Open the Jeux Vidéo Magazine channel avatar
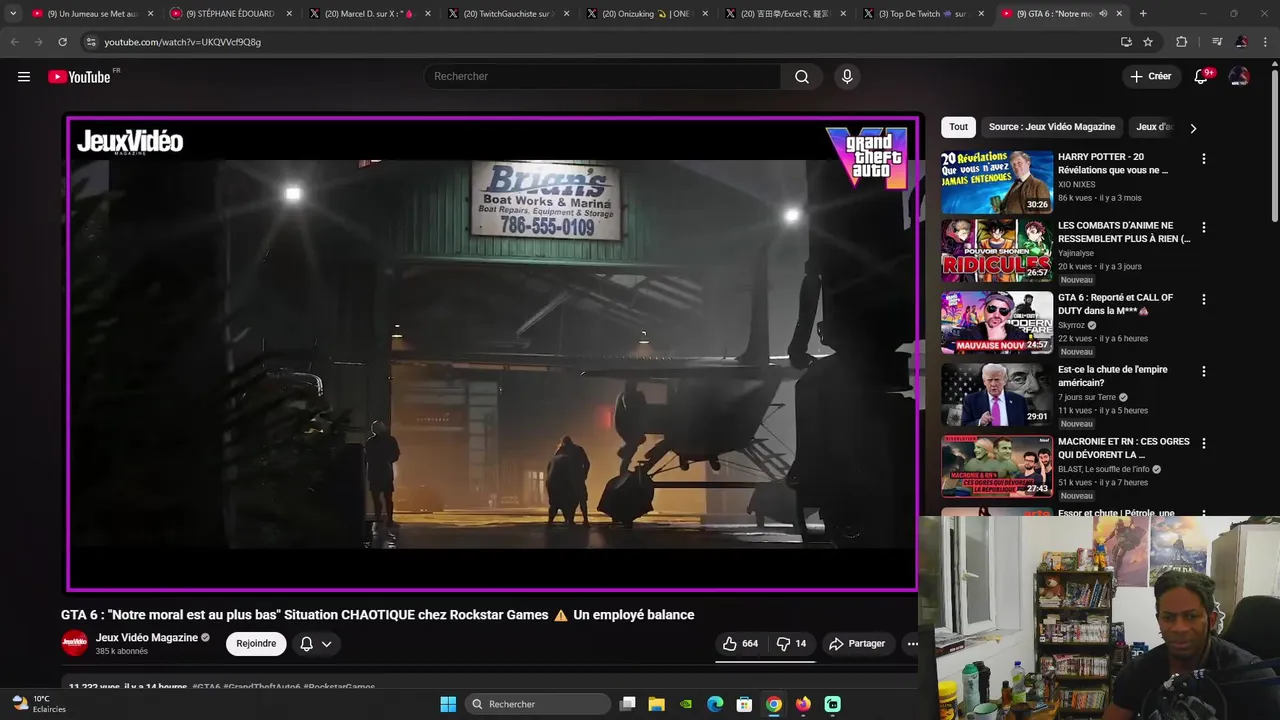The image size is (1280, 720). click(x=75, y=644)
